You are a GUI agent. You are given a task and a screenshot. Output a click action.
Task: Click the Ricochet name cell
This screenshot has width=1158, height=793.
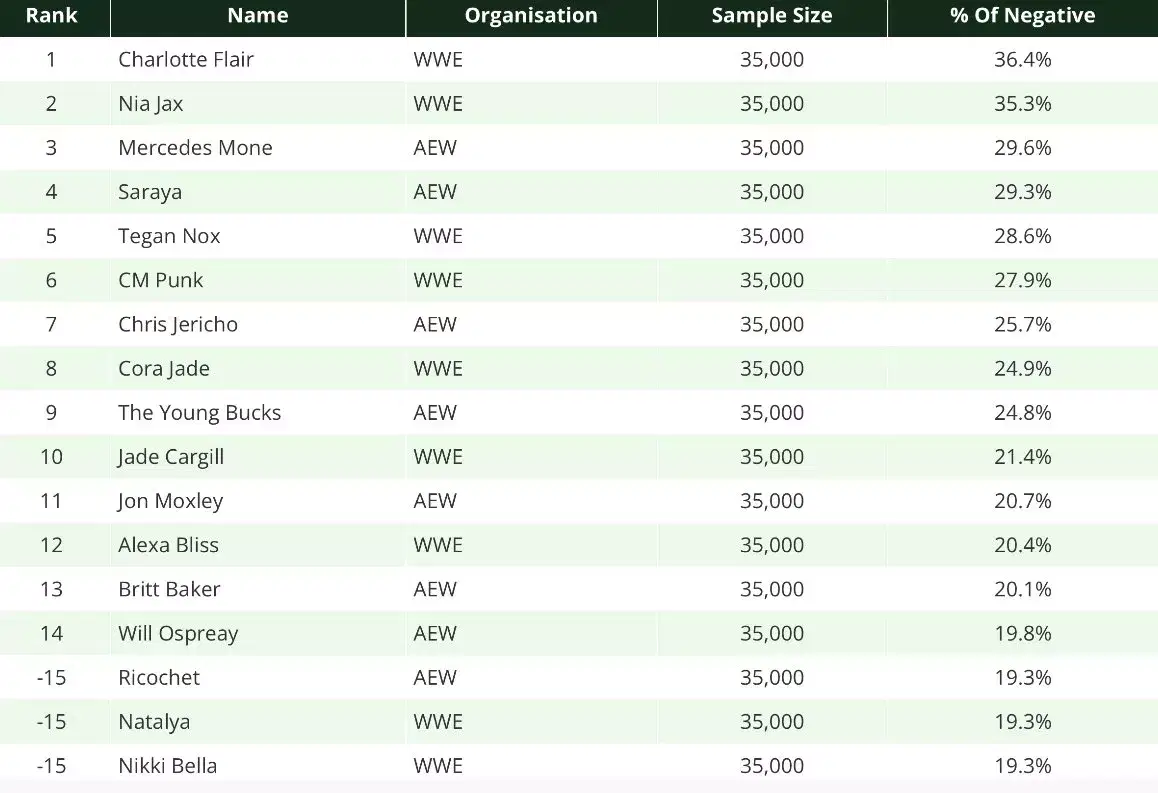point(159,678)
